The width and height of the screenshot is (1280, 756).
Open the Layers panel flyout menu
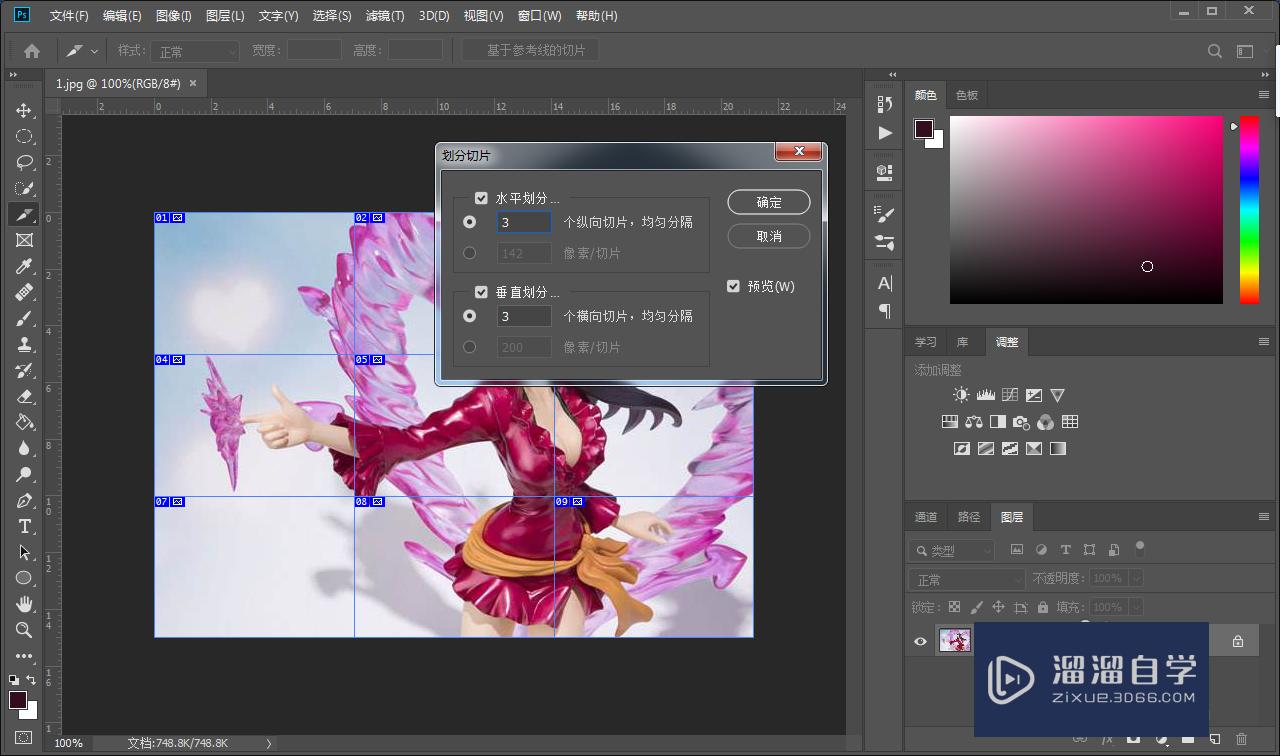tap(1264, 517)
